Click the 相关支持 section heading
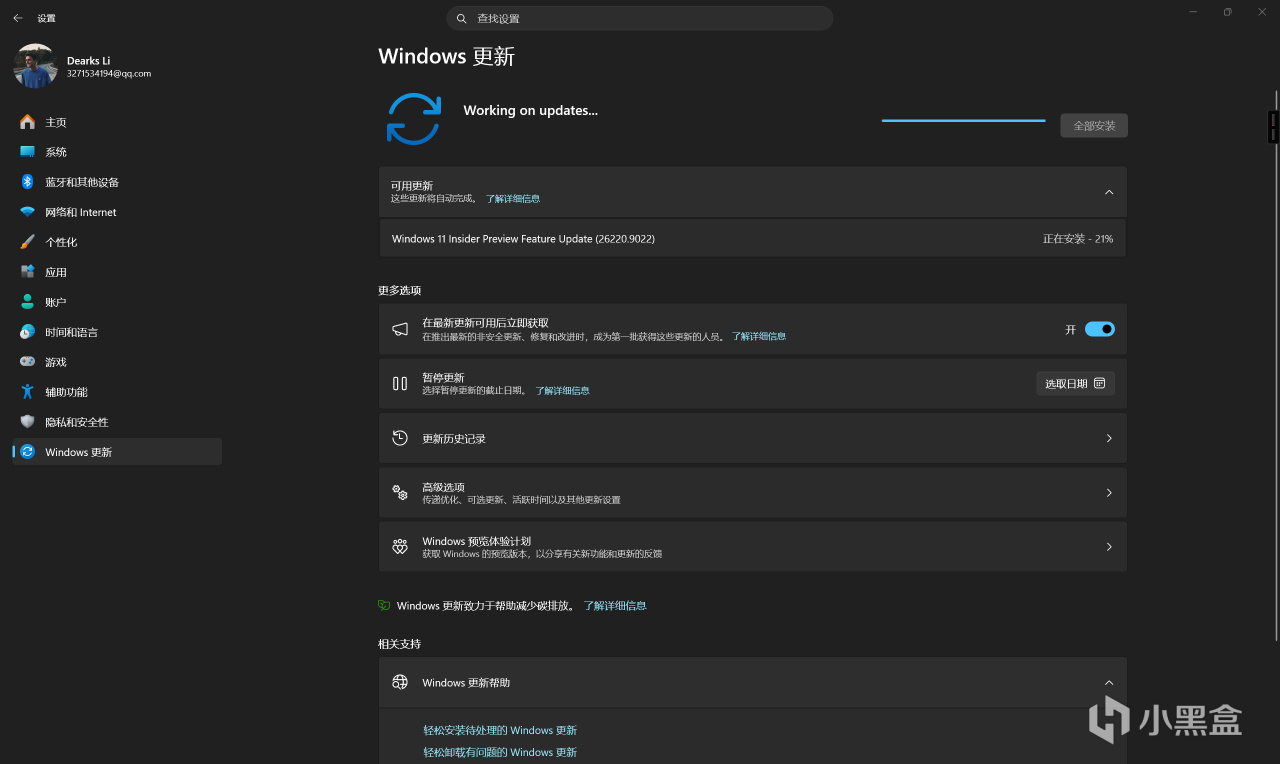1280x764 pixels. click(x=400, y=644)
